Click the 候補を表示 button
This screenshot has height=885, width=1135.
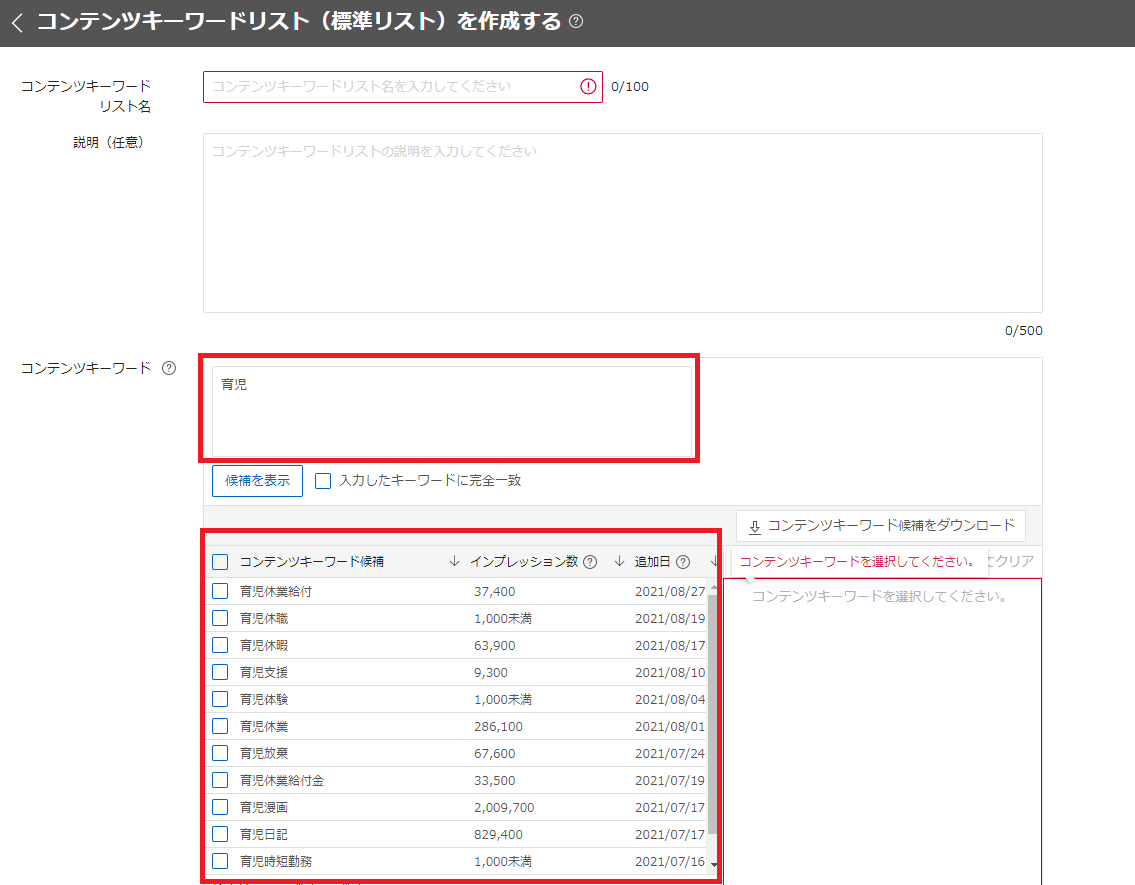(x=257, y=481)
